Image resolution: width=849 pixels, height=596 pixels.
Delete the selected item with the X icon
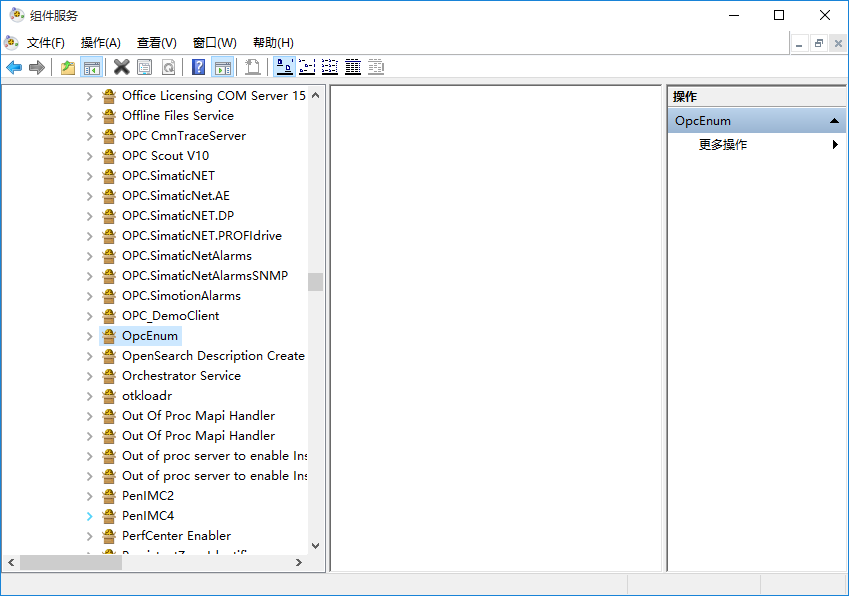coord(122,68)
